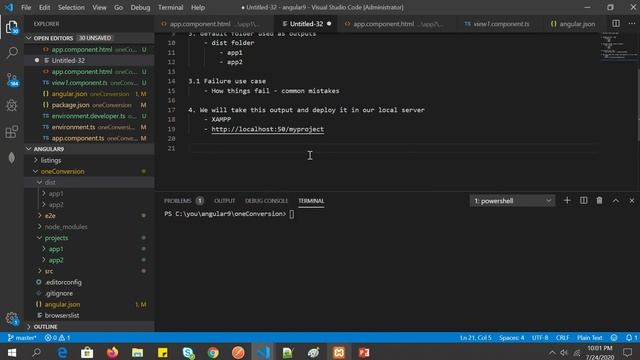Expand the node_modules folder

coord(89,227)
